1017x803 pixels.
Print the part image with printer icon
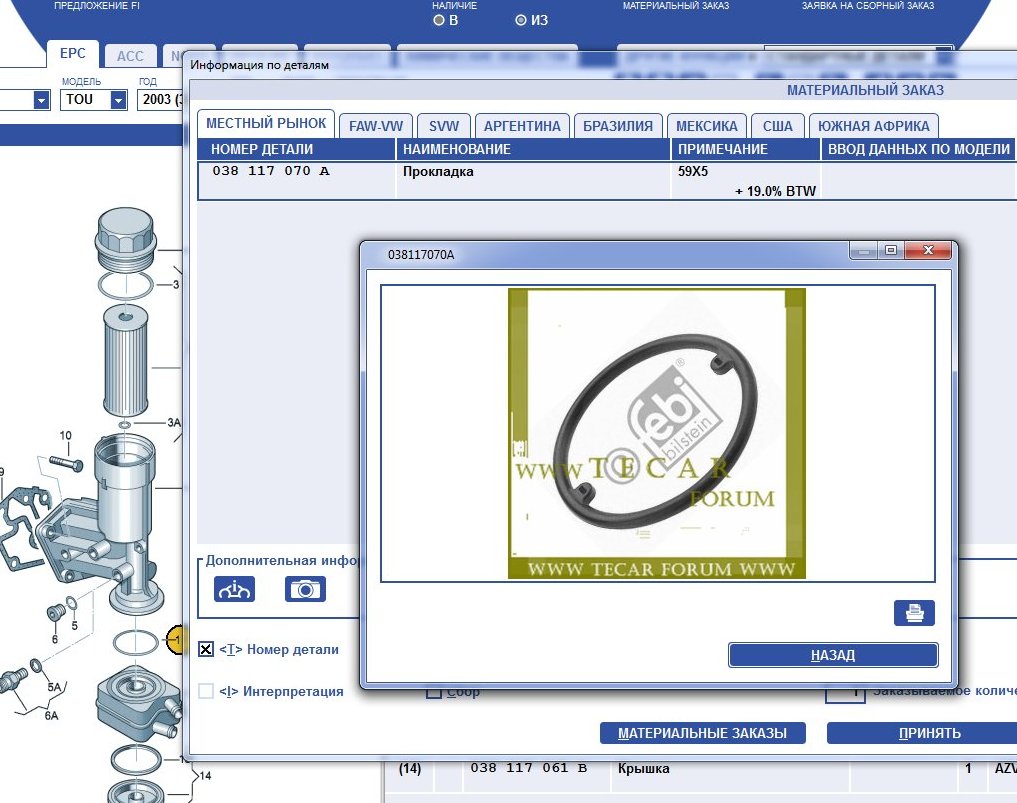click(915, 613)
